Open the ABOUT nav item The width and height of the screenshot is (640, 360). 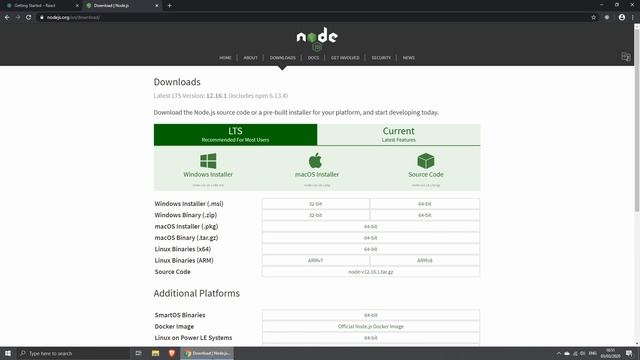tap(251, 58)
